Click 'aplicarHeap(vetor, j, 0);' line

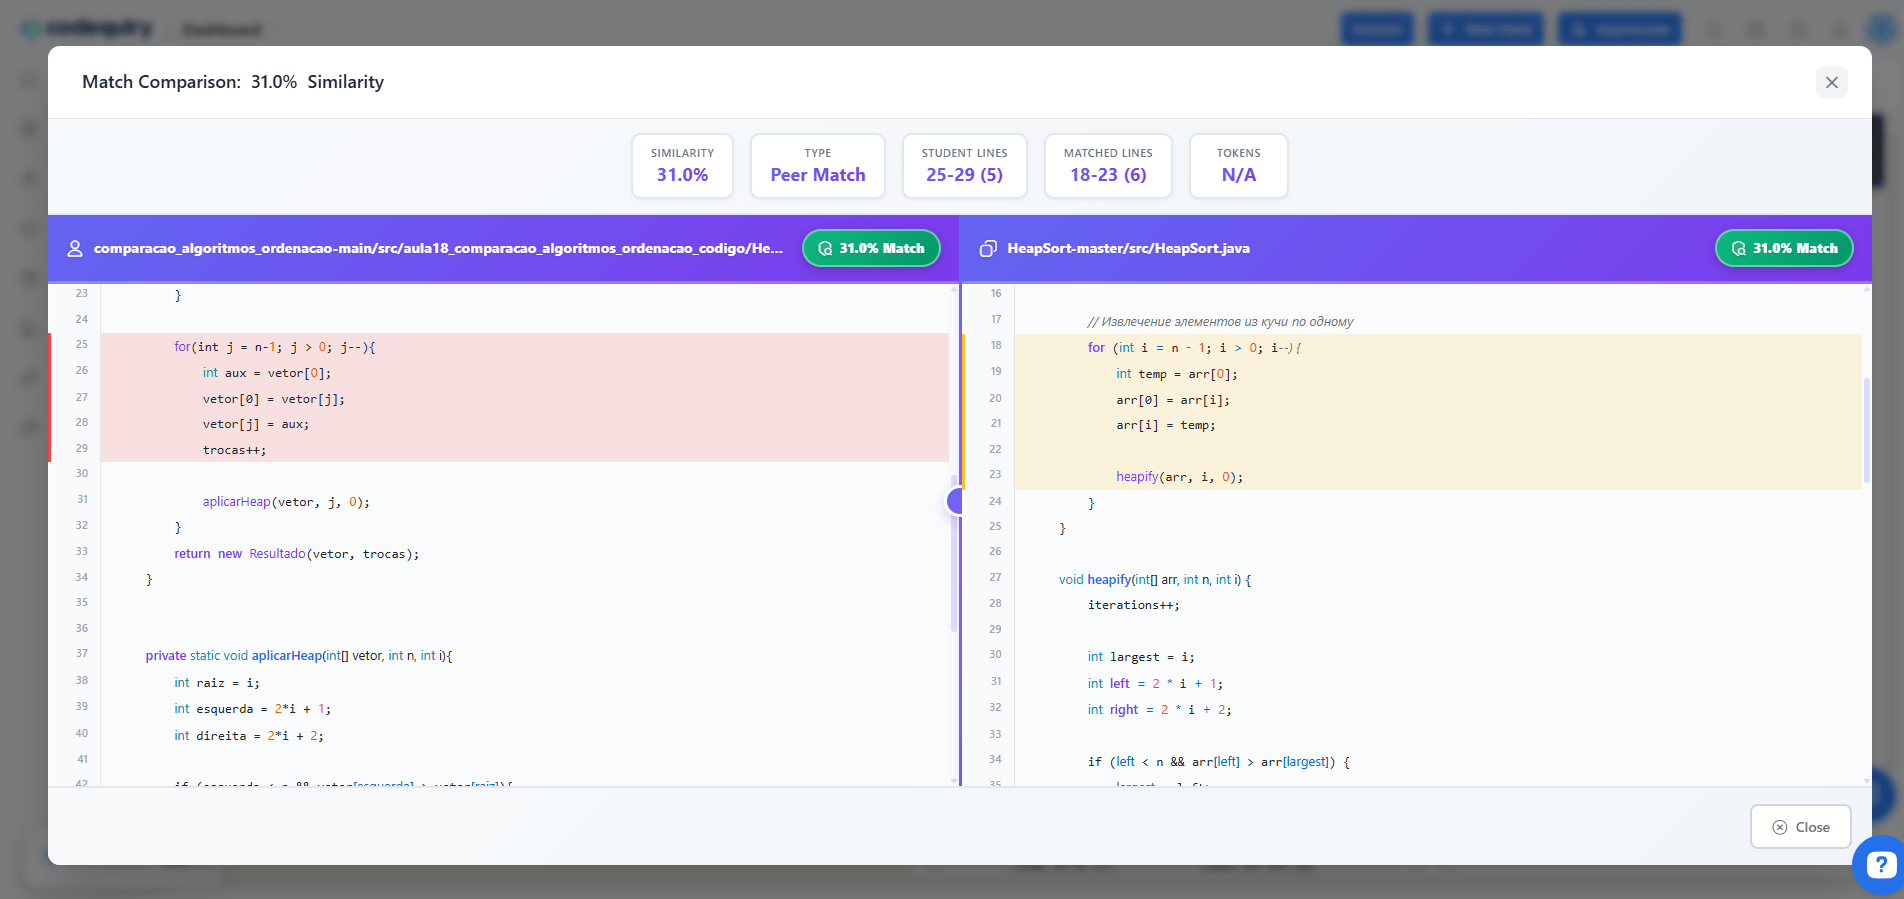(286, 502)
